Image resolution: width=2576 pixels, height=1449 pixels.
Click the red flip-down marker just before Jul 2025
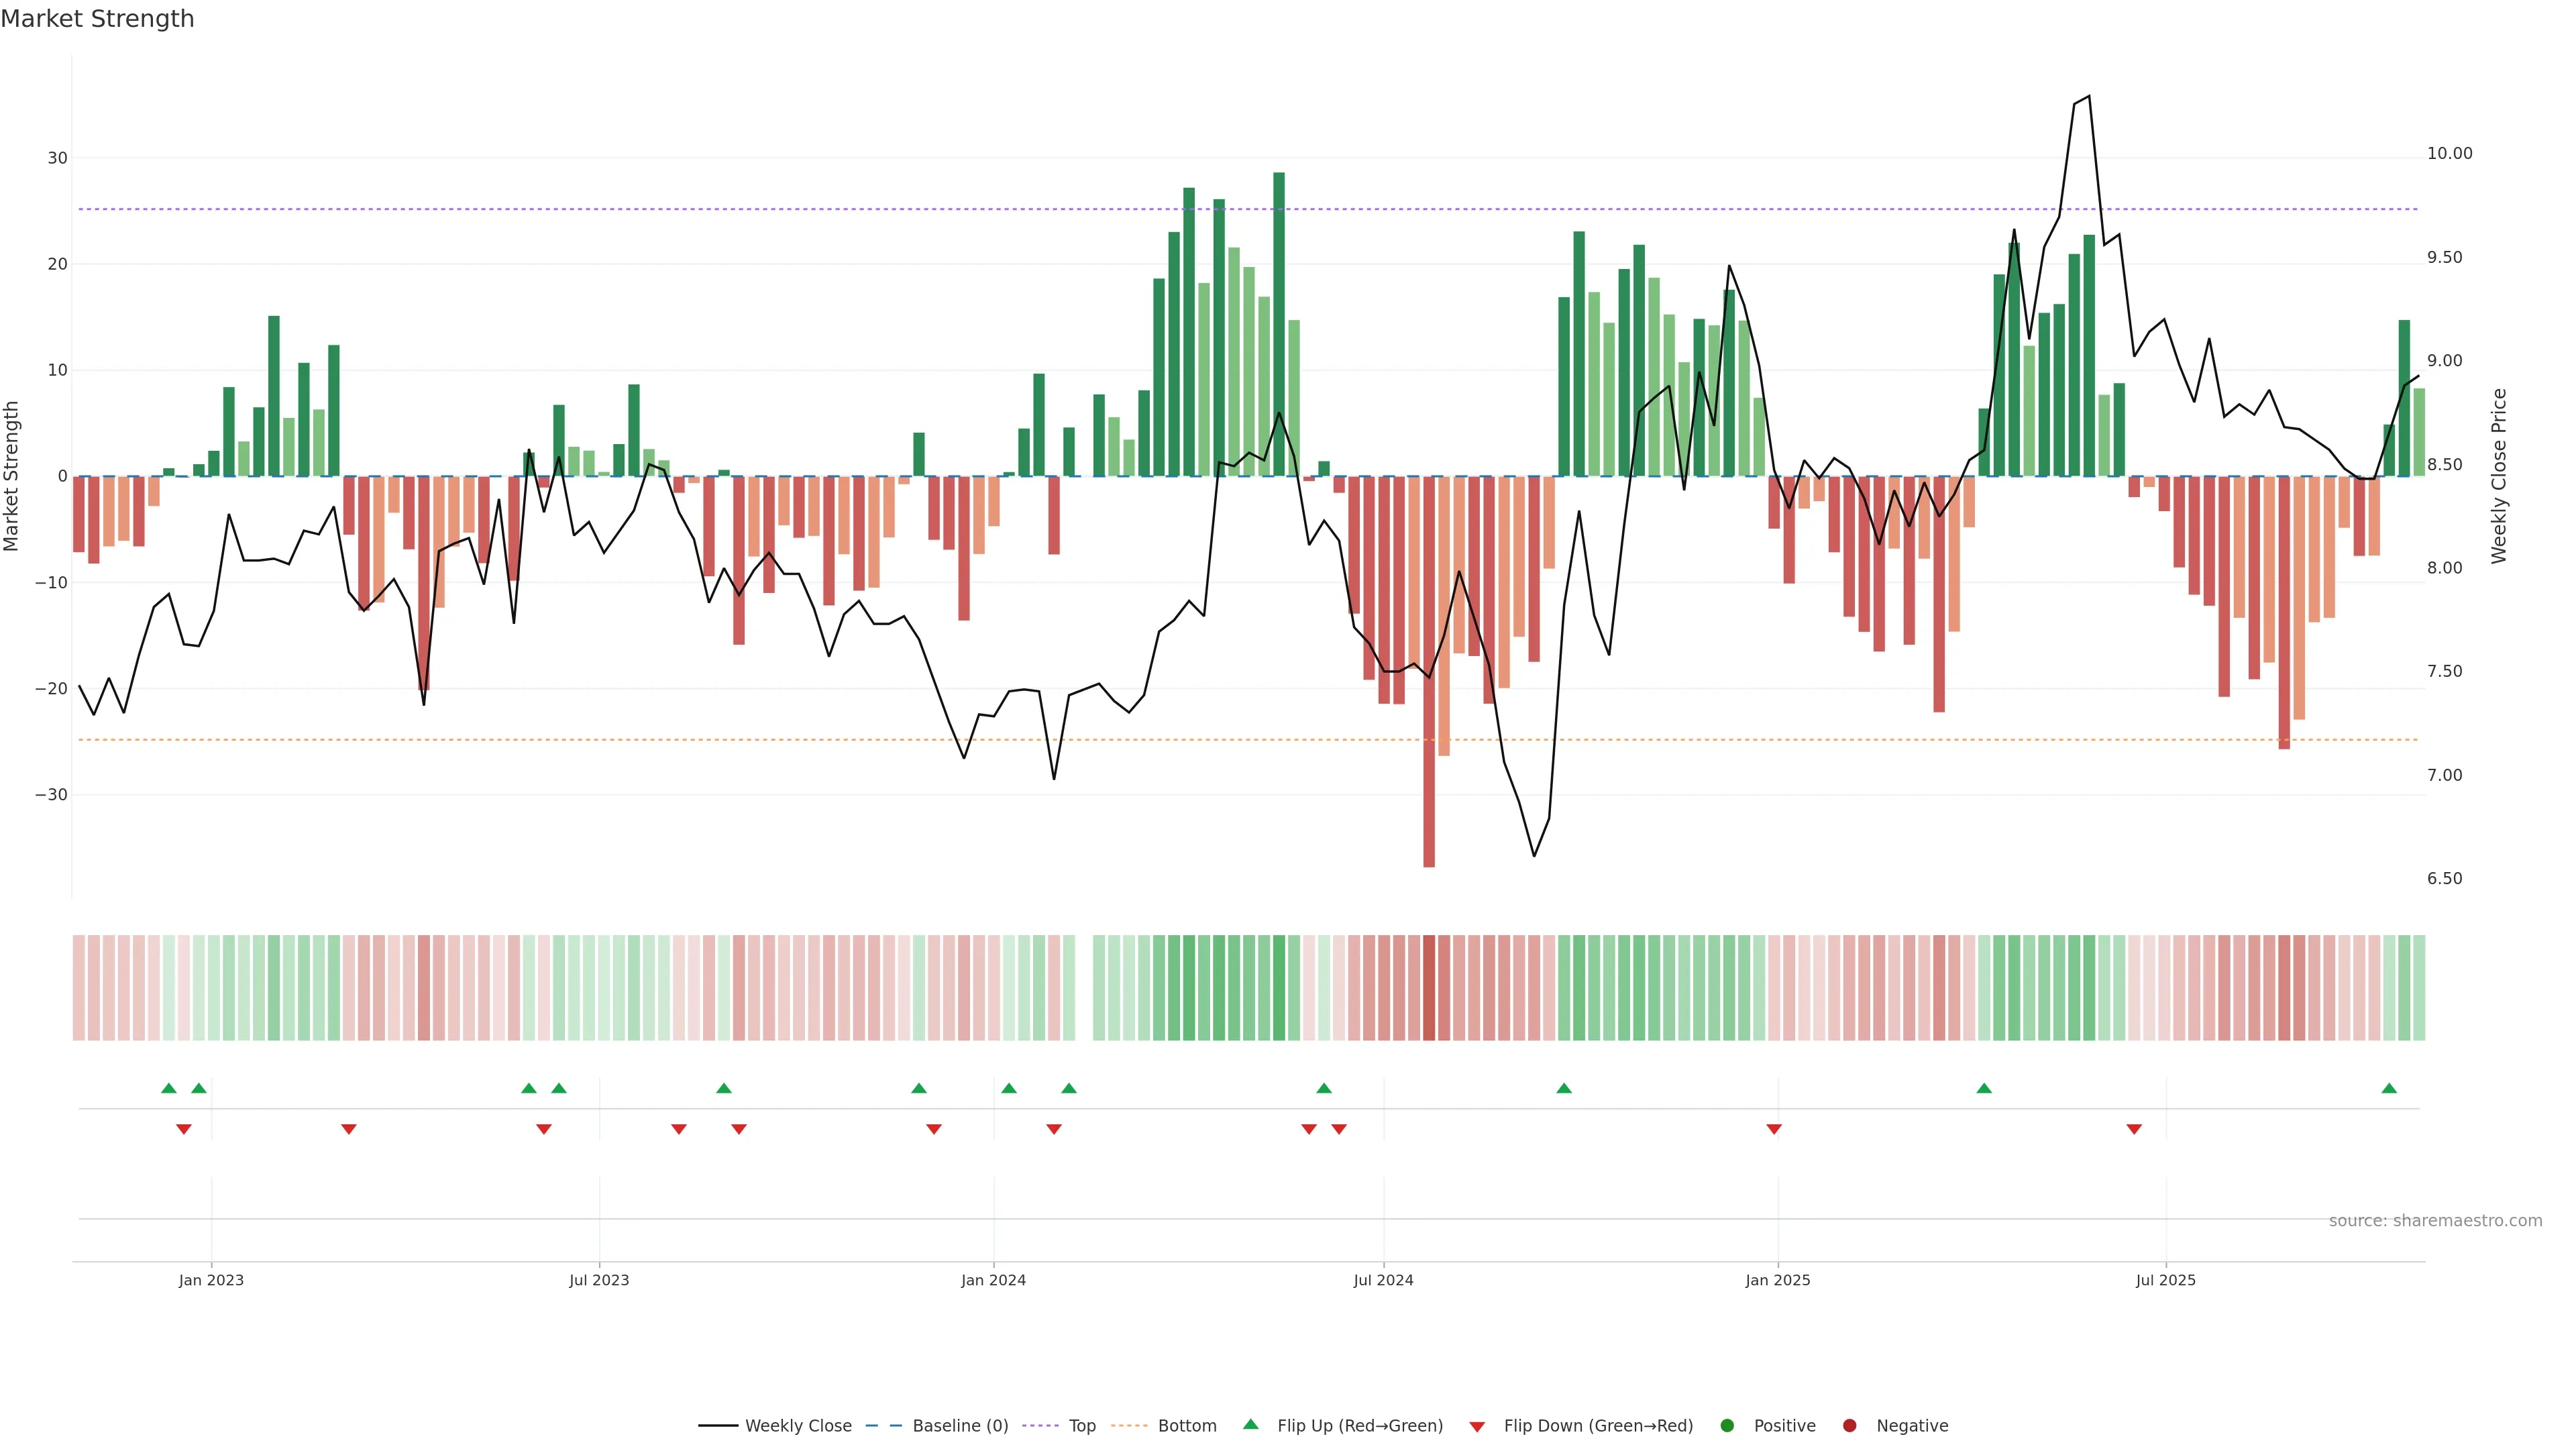click(x=2134, y=1129)
